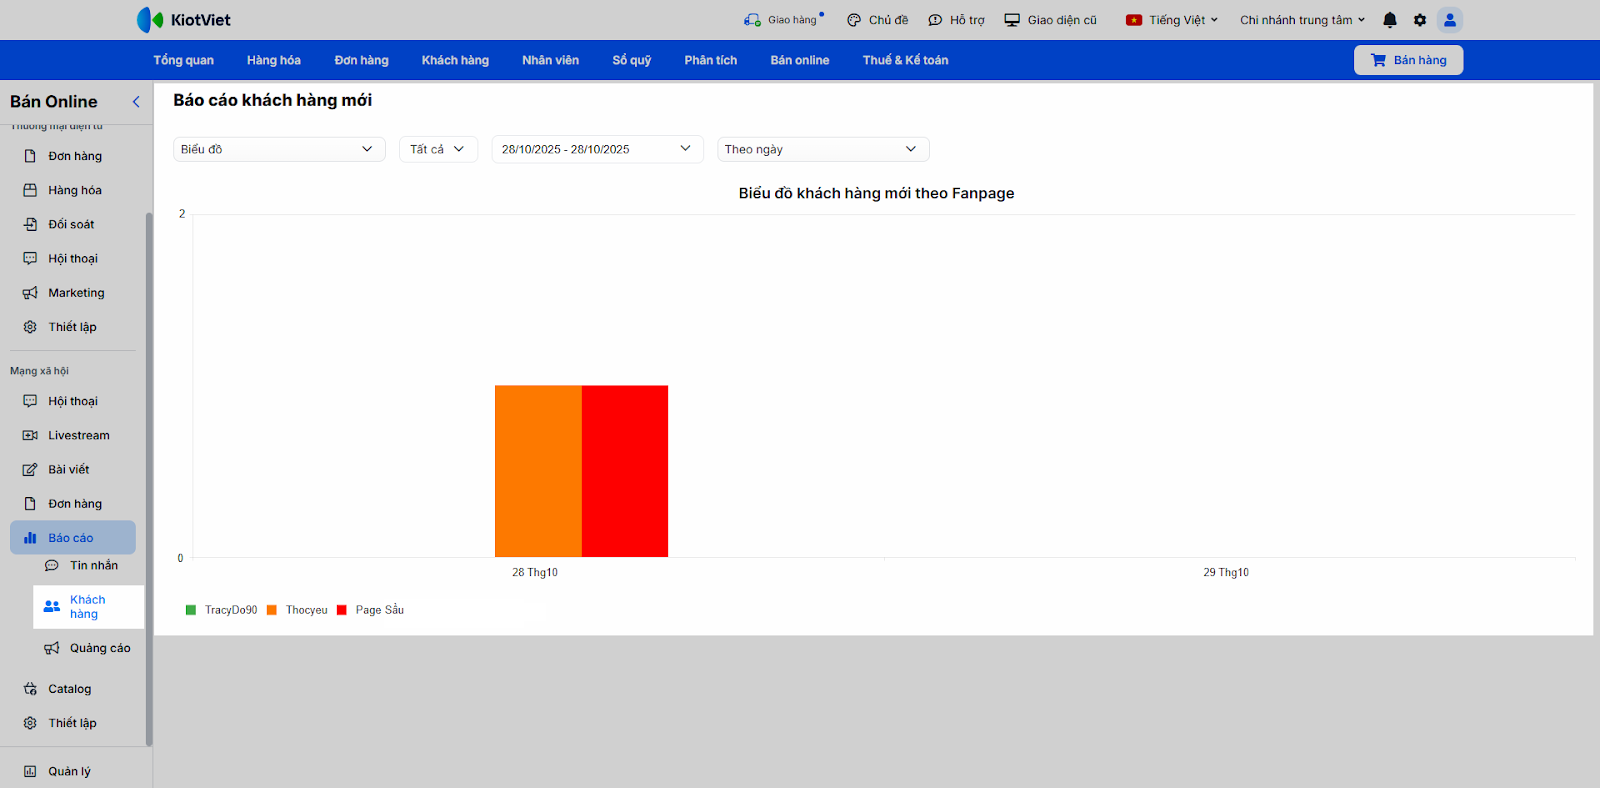Open the Bán online menu
The image size is (1600, 788).
point(800,60)
